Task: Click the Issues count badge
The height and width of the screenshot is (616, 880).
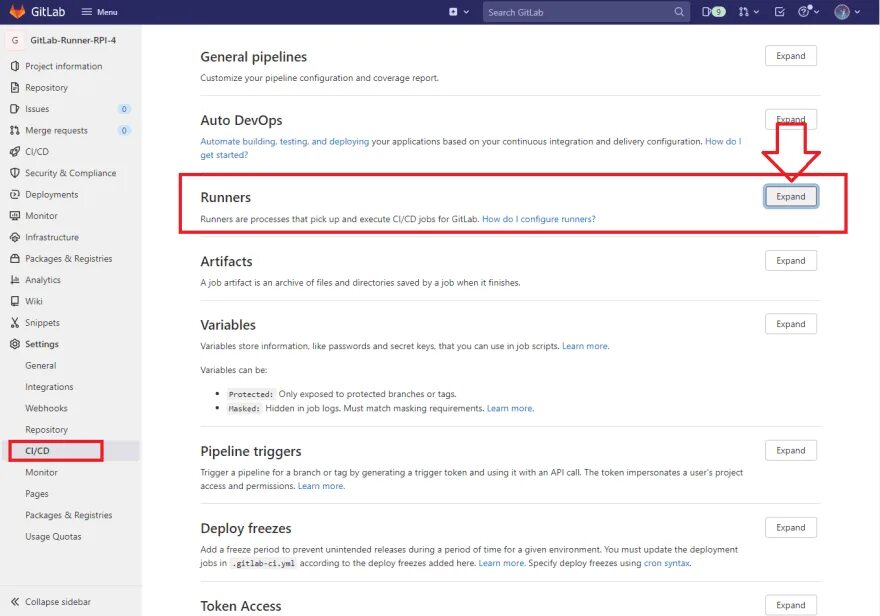Action: coord(124,109)
